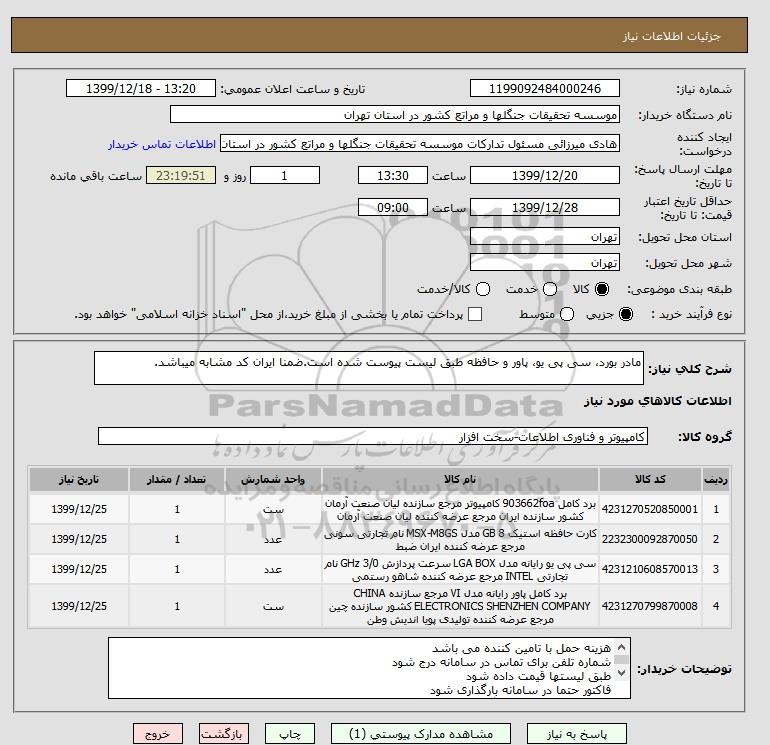Click product code 4231270799870008
Image resolution: width=770 pixels, height=745 pixels.
(650, 606)
